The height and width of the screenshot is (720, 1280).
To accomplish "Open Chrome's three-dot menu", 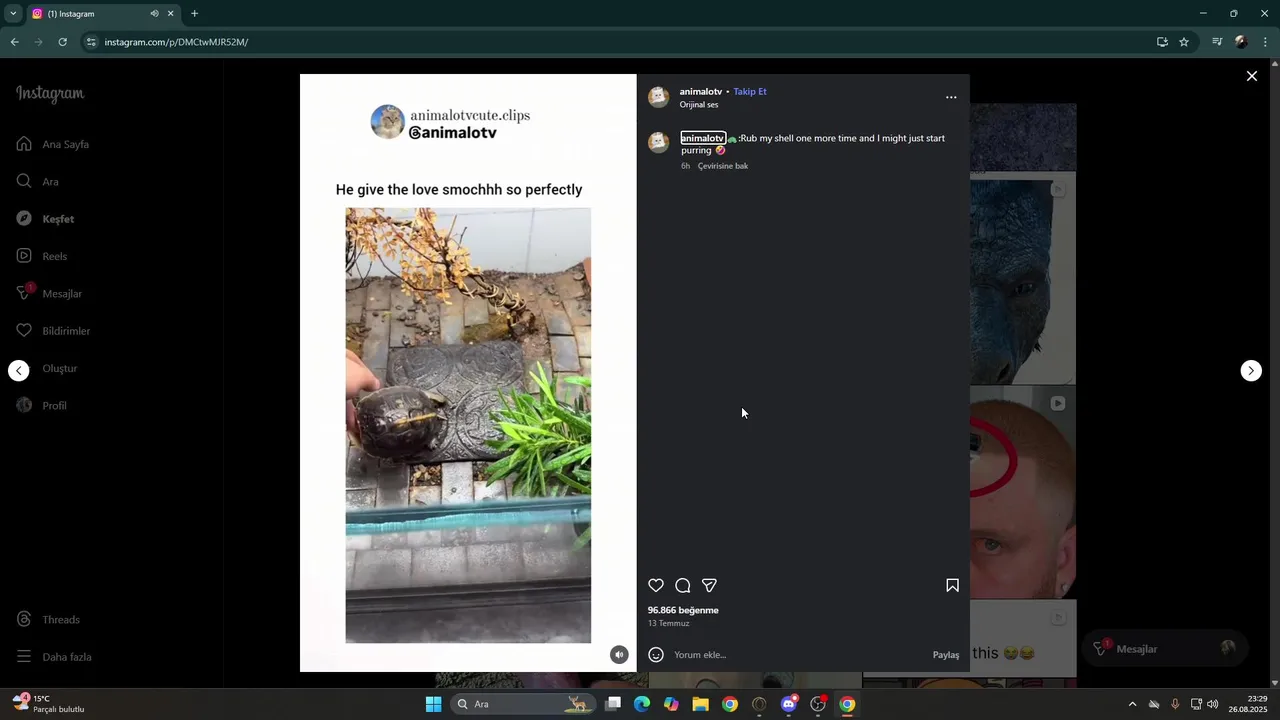I will tap(1266, 42).
